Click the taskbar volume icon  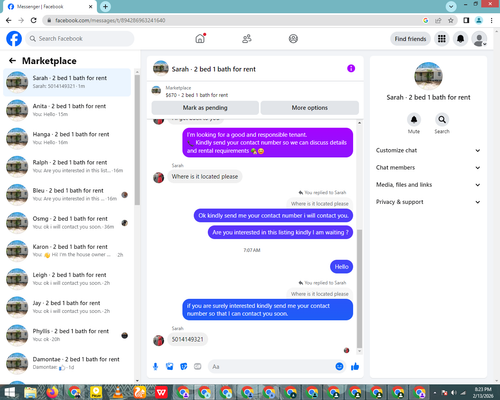[454, 393]
